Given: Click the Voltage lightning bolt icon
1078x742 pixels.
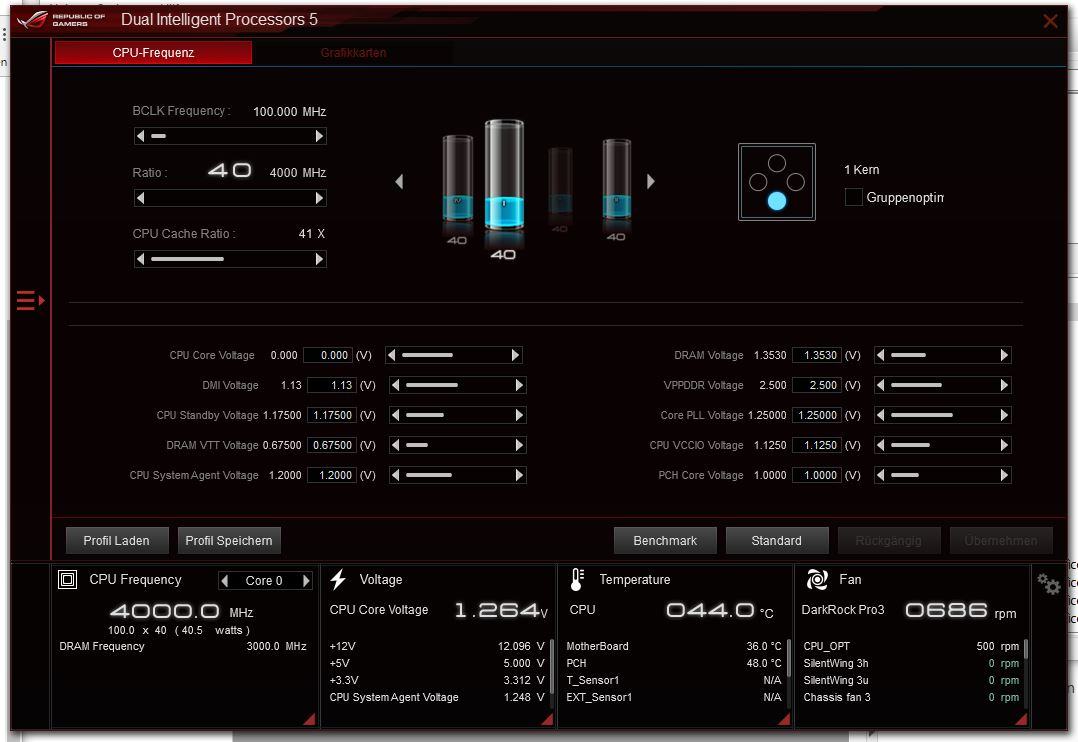Looking at the screenshot, I should pos(338,580).
